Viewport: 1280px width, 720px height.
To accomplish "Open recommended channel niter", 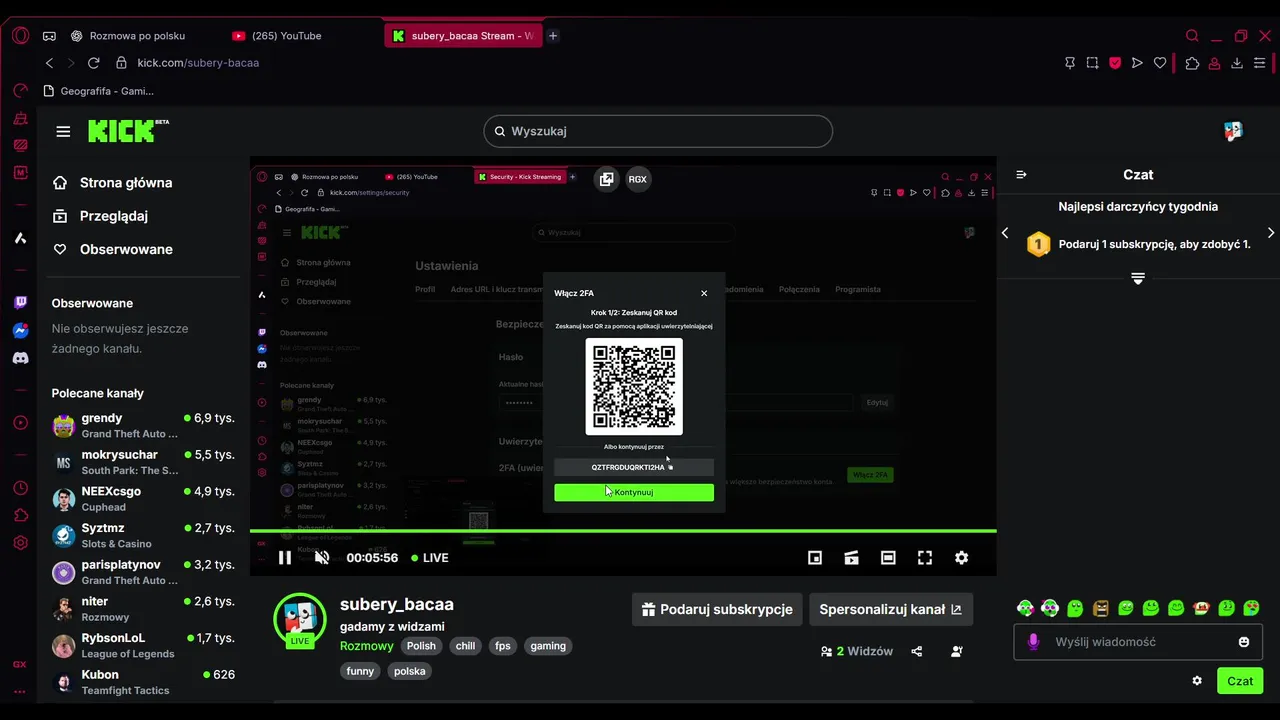I will coord(143,608).
